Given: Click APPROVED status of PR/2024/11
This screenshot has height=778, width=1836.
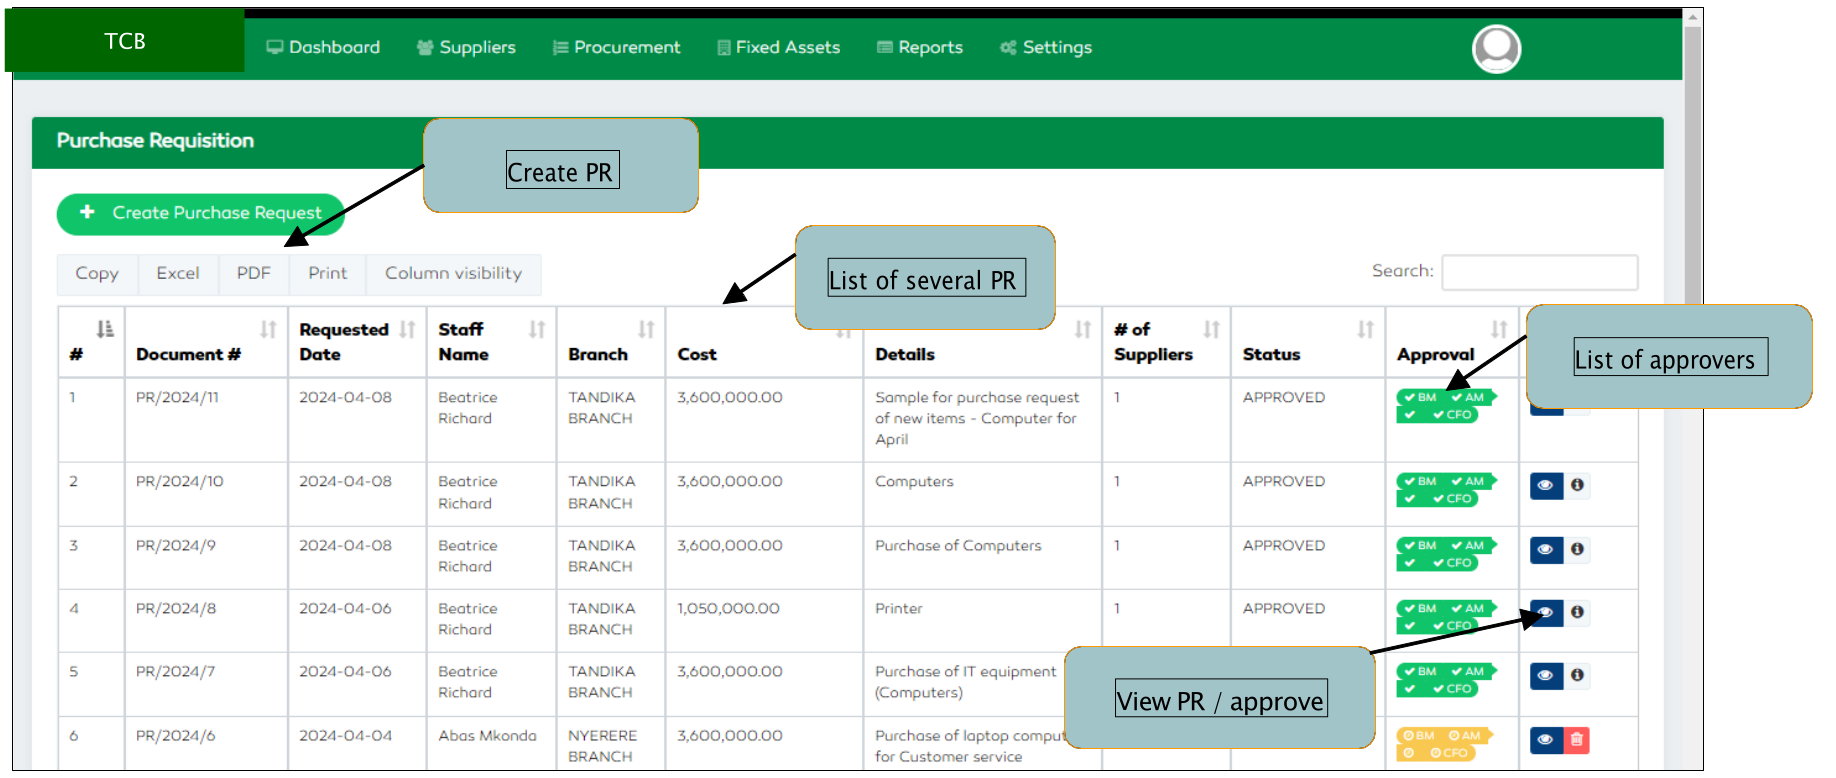Looking at the screenshot, I should click(x=1284, y=397).
